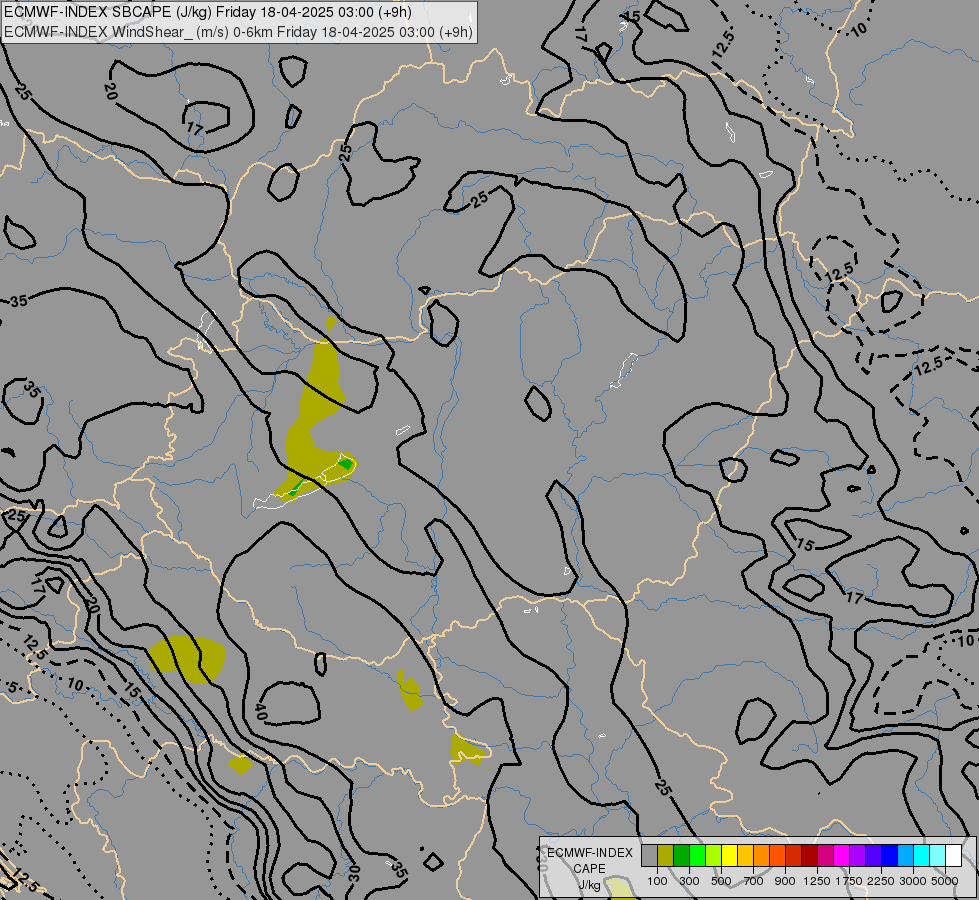Click the olive swatch in the CAPE legend

[x=666, y=856]
